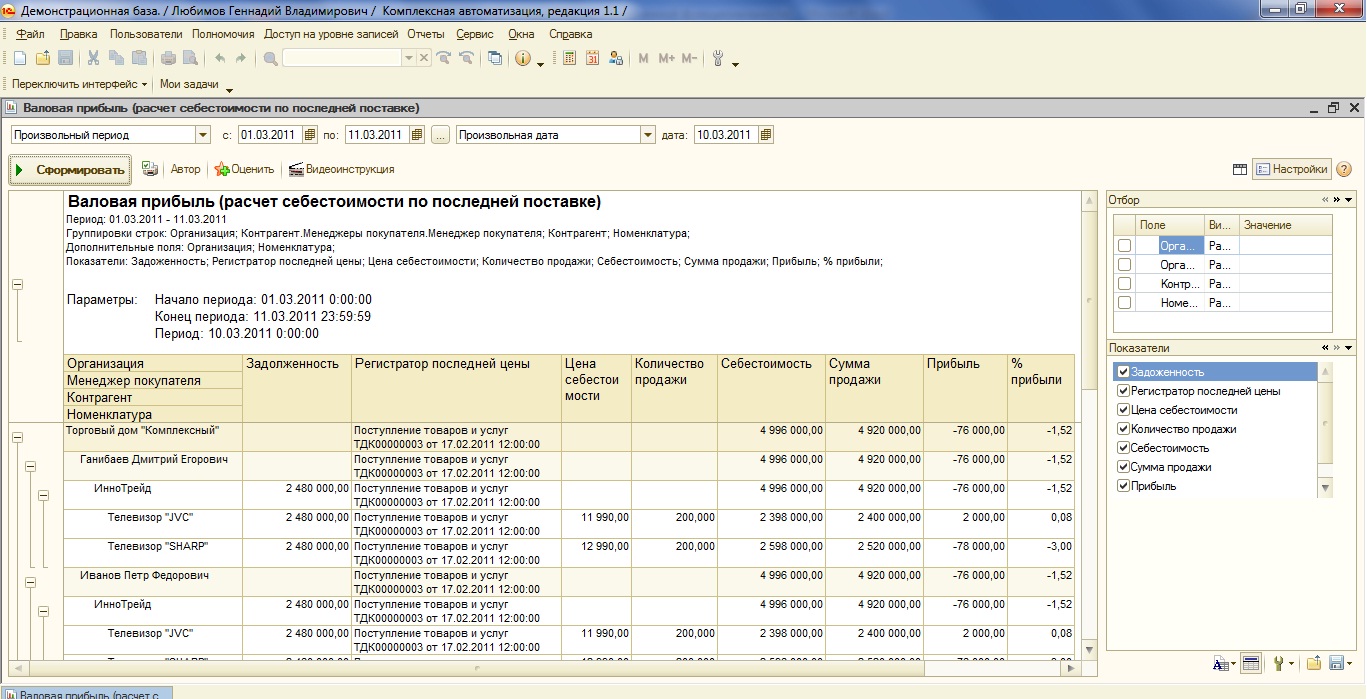This screenshot has width=1367, height=699.
Task: Click the Сформировать button
Action: pyautogui.click(x=70, y=170)
